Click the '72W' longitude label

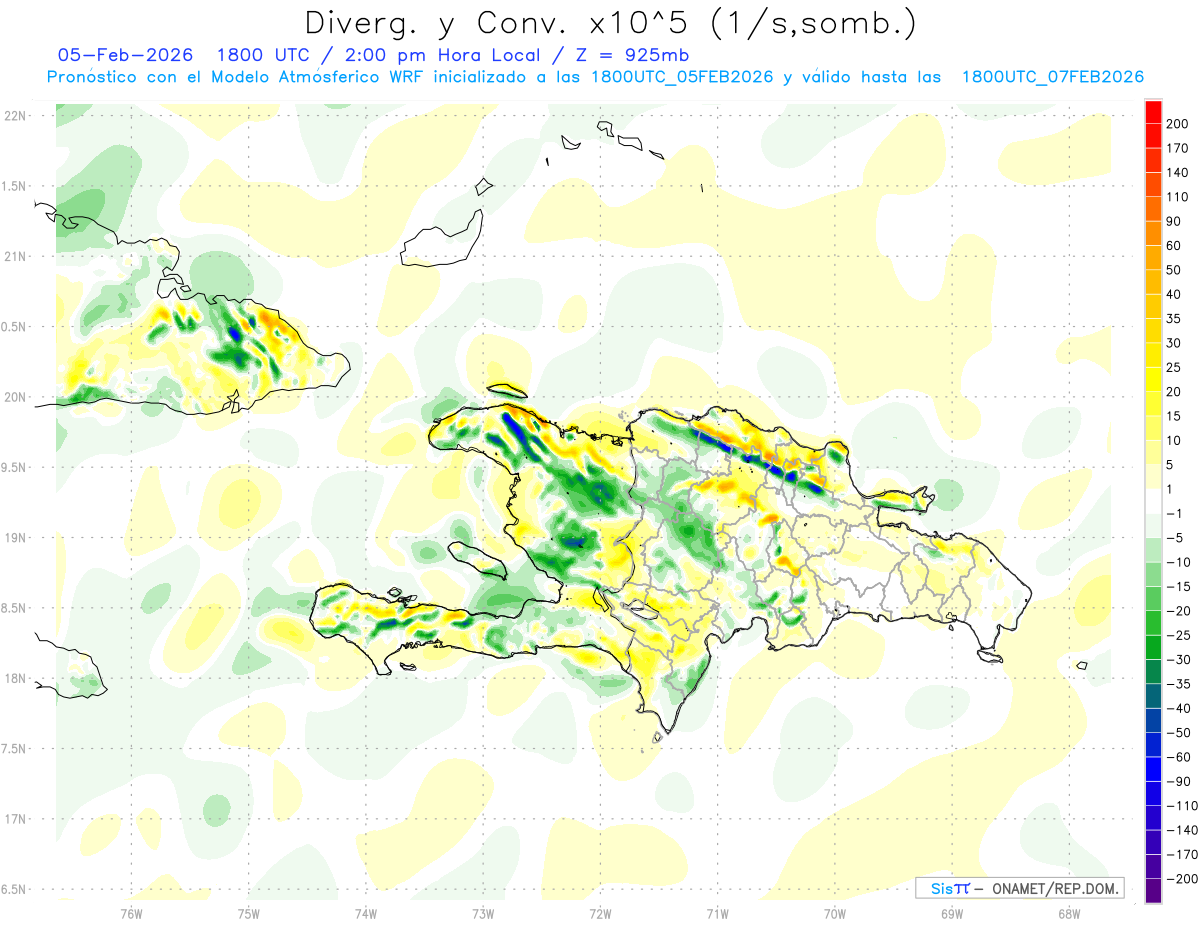pyautogui.click(x=600, y=913)
